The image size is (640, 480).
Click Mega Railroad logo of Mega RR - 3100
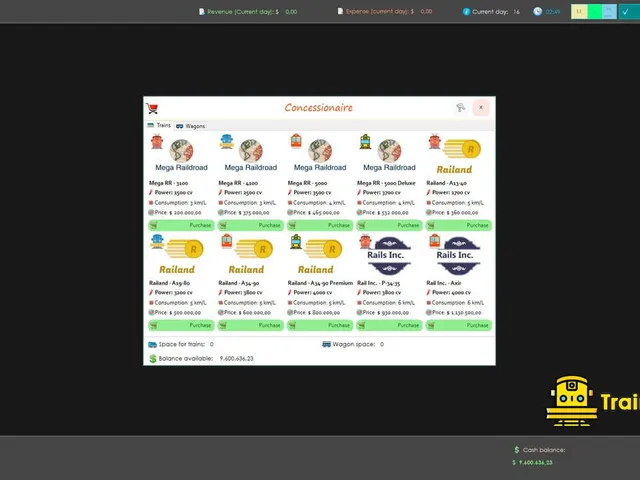[182, 156]
